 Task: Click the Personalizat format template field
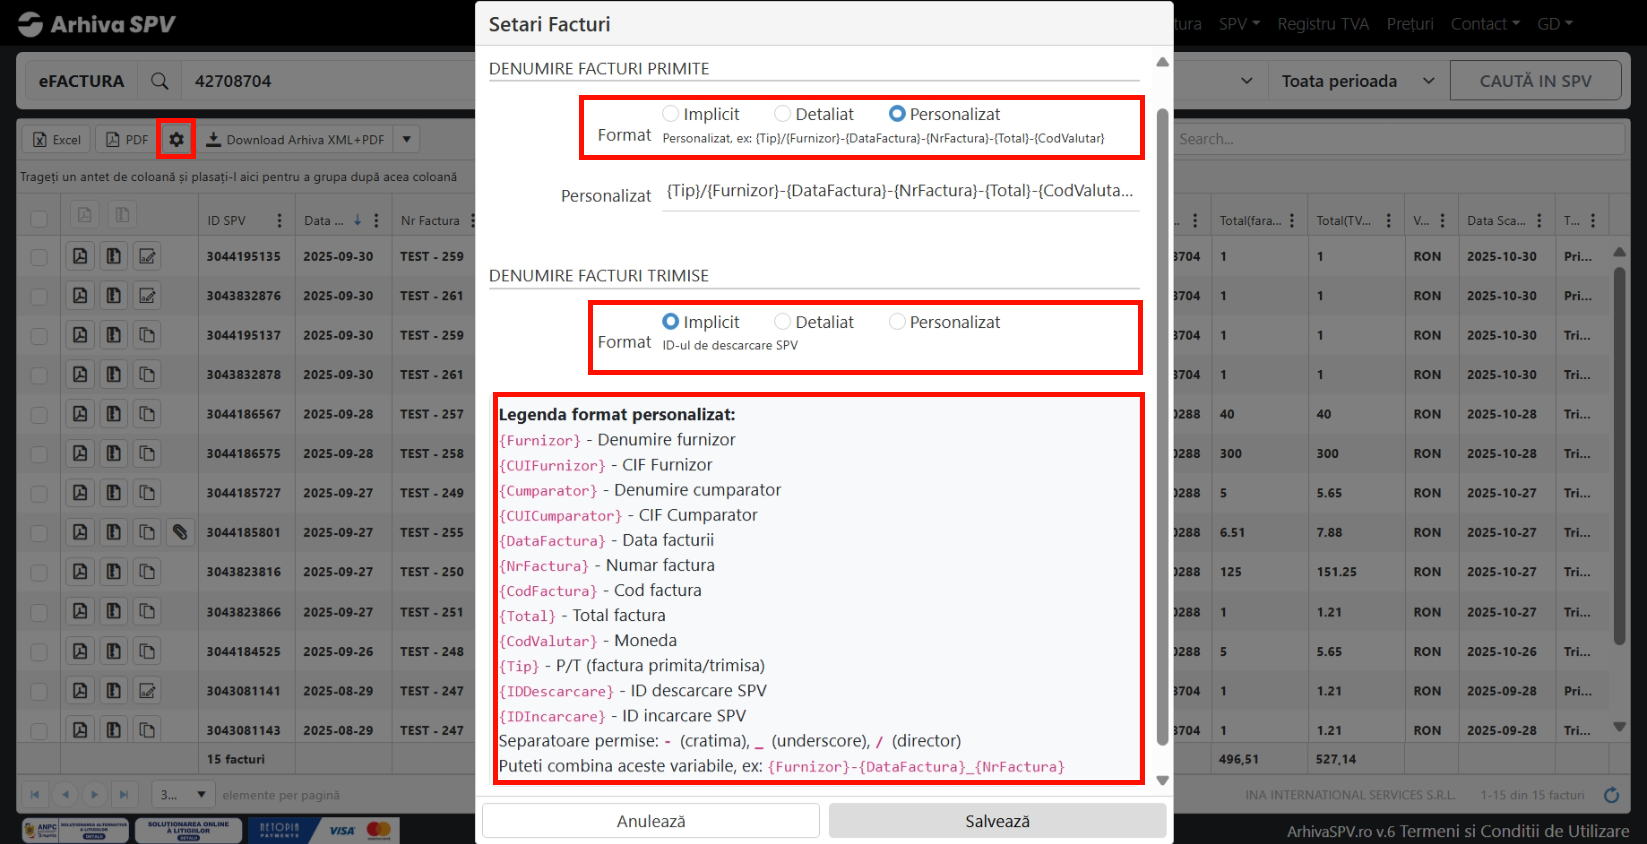(x=900, y=192)
